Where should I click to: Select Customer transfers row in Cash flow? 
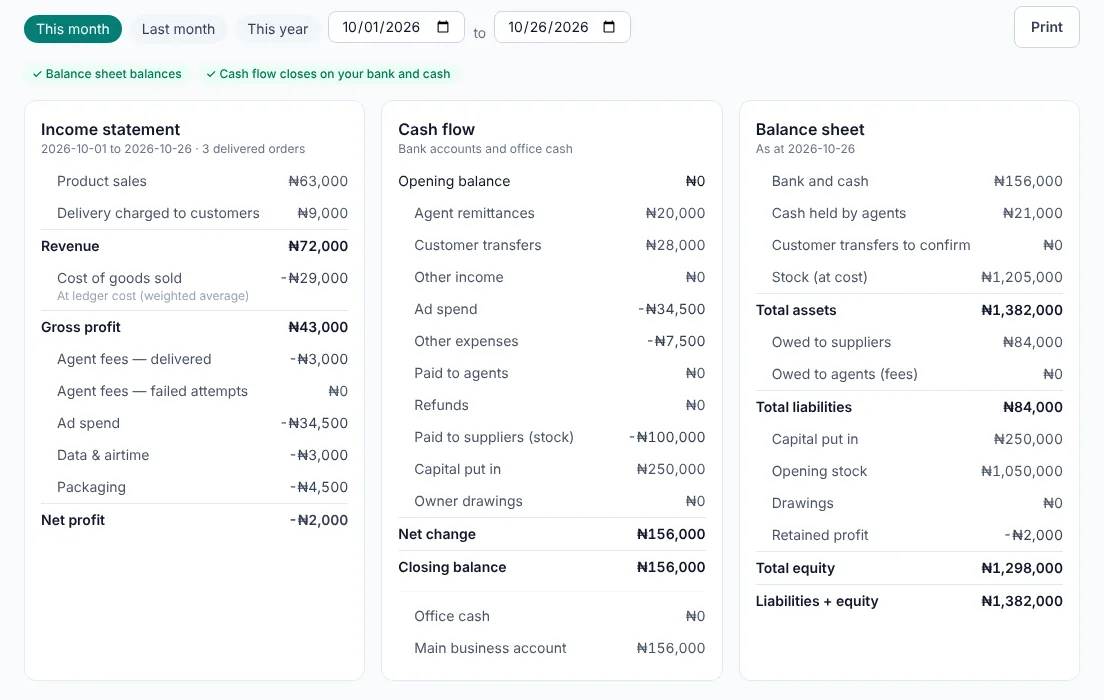(x=551, y=245)
